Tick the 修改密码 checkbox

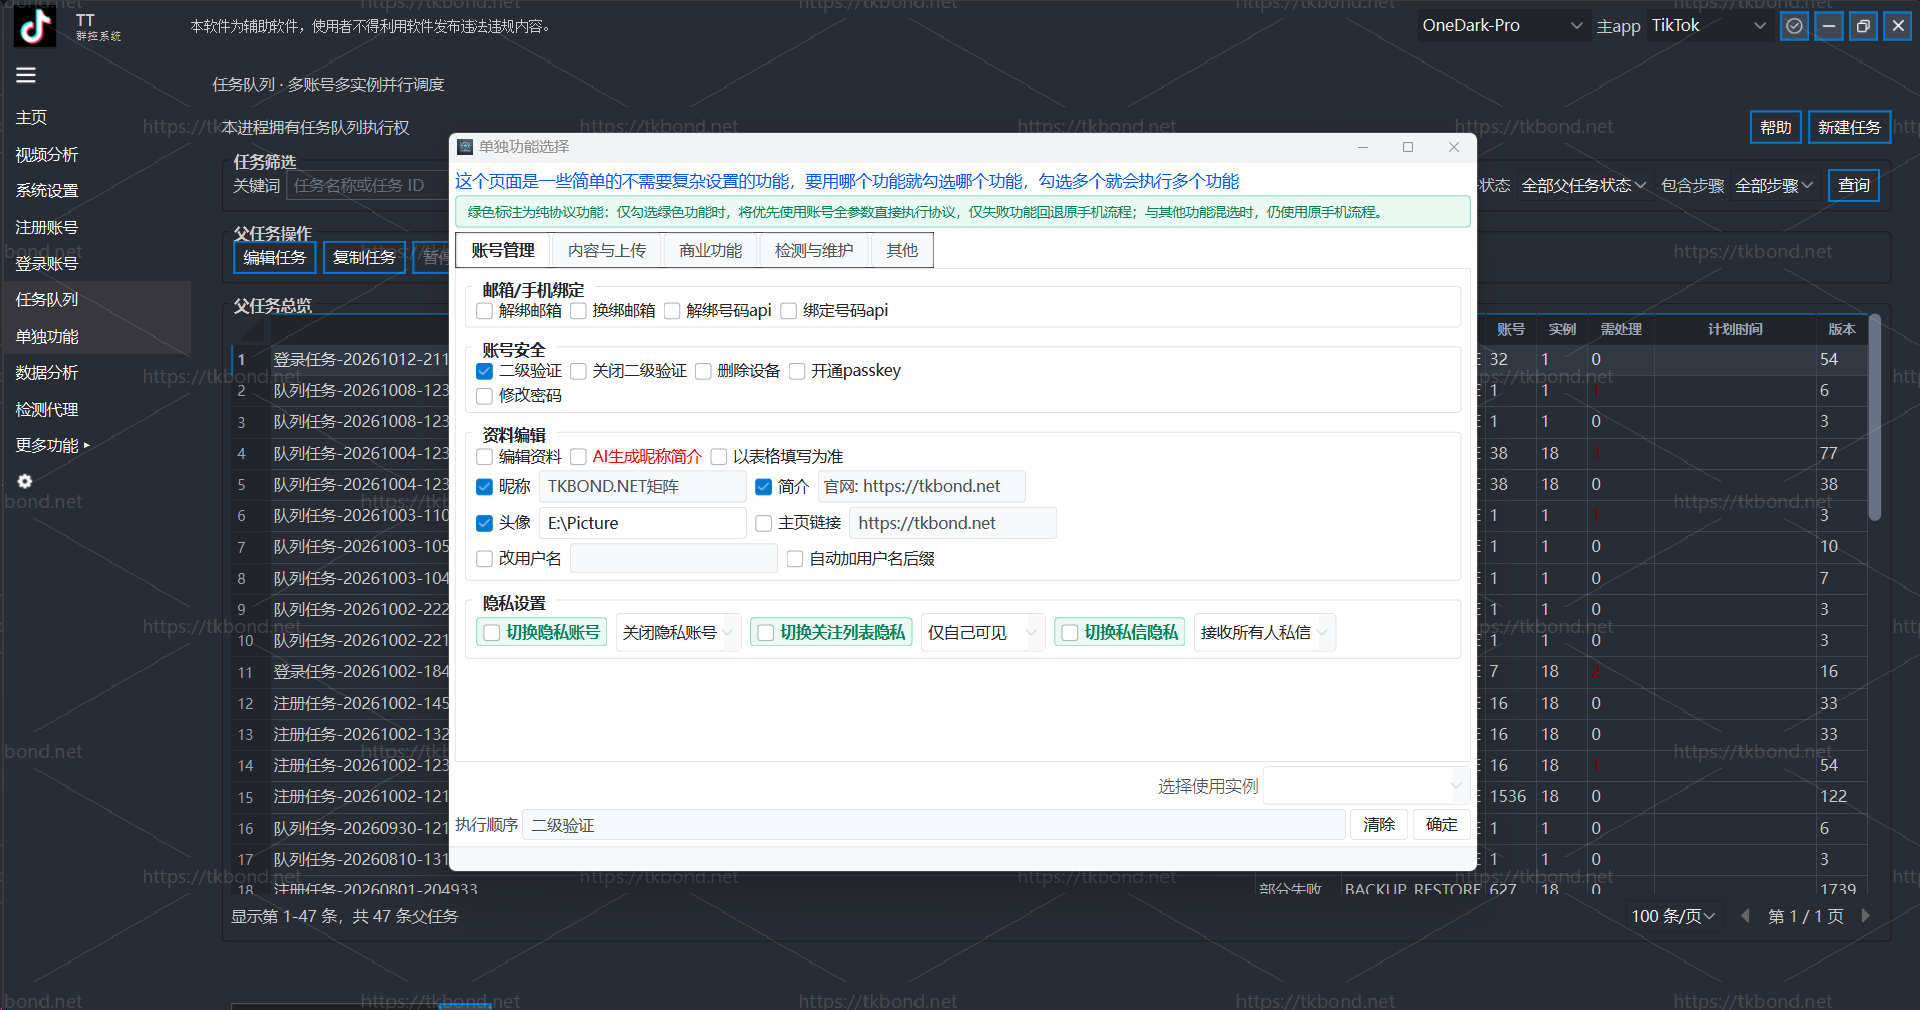point(485,396)
